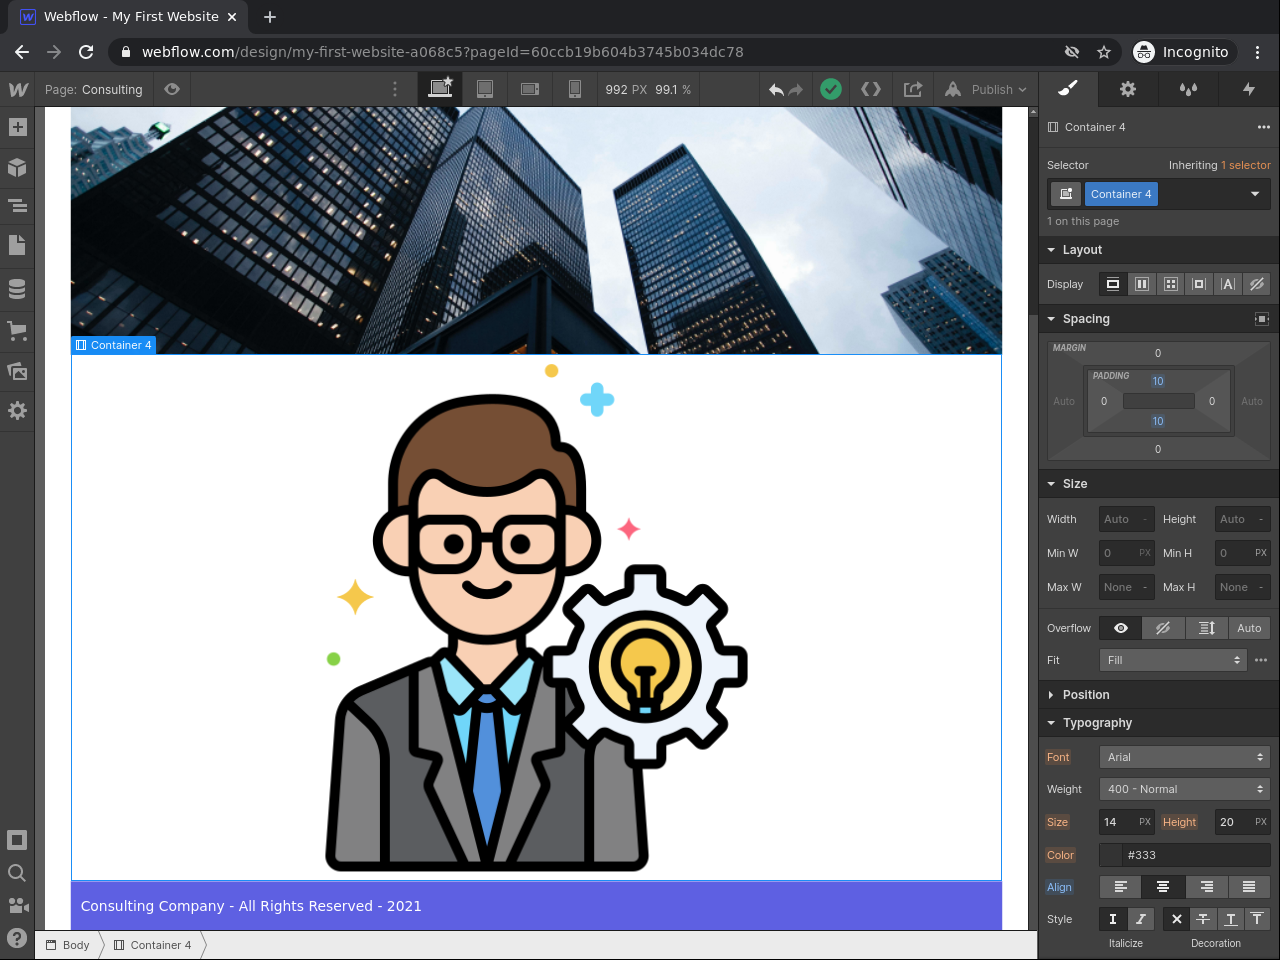
Task: Open the selector dropdown arrow
Action: (1255, 194)
